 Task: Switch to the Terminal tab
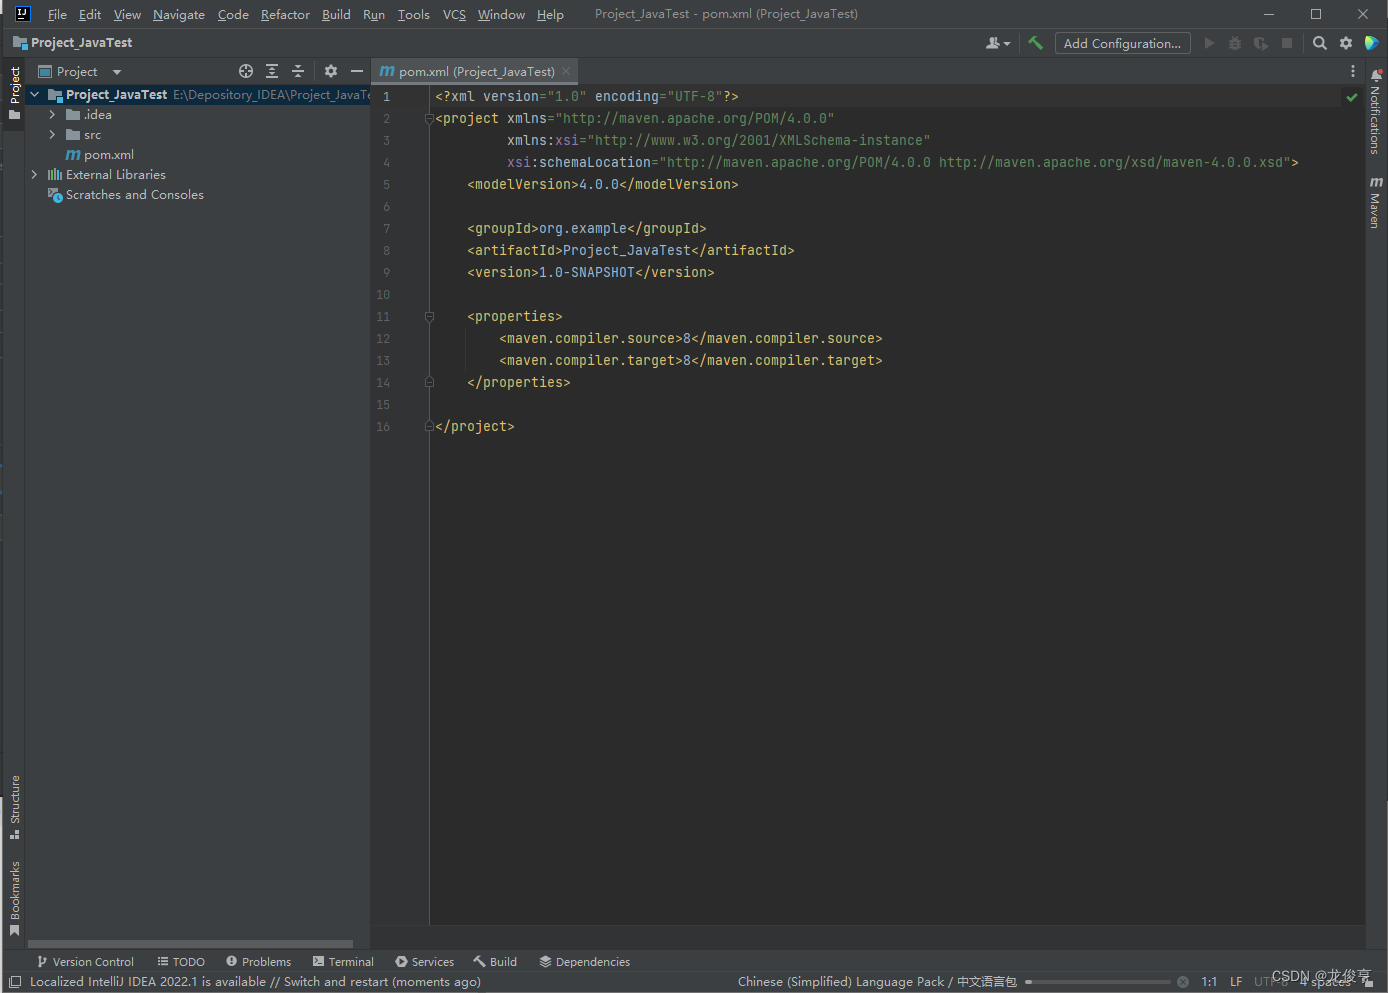(343, 962)
